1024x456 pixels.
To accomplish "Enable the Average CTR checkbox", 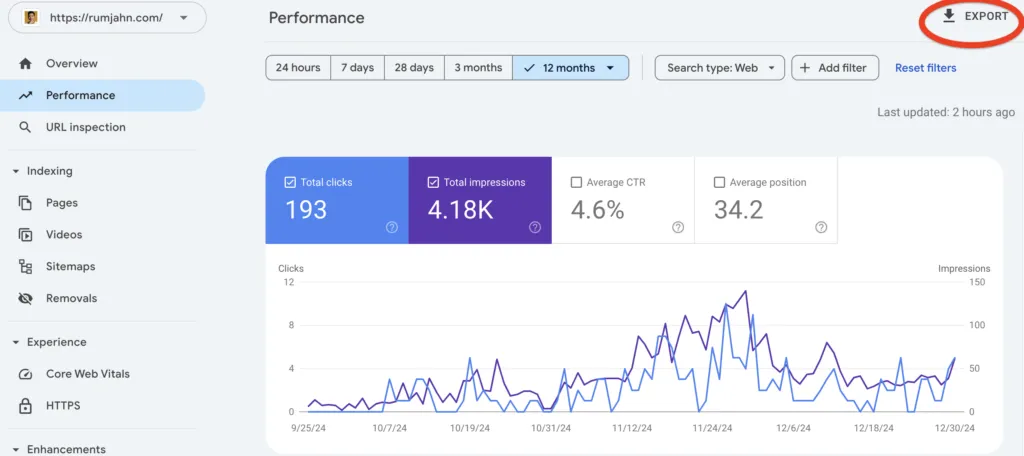I will point(576,183).
